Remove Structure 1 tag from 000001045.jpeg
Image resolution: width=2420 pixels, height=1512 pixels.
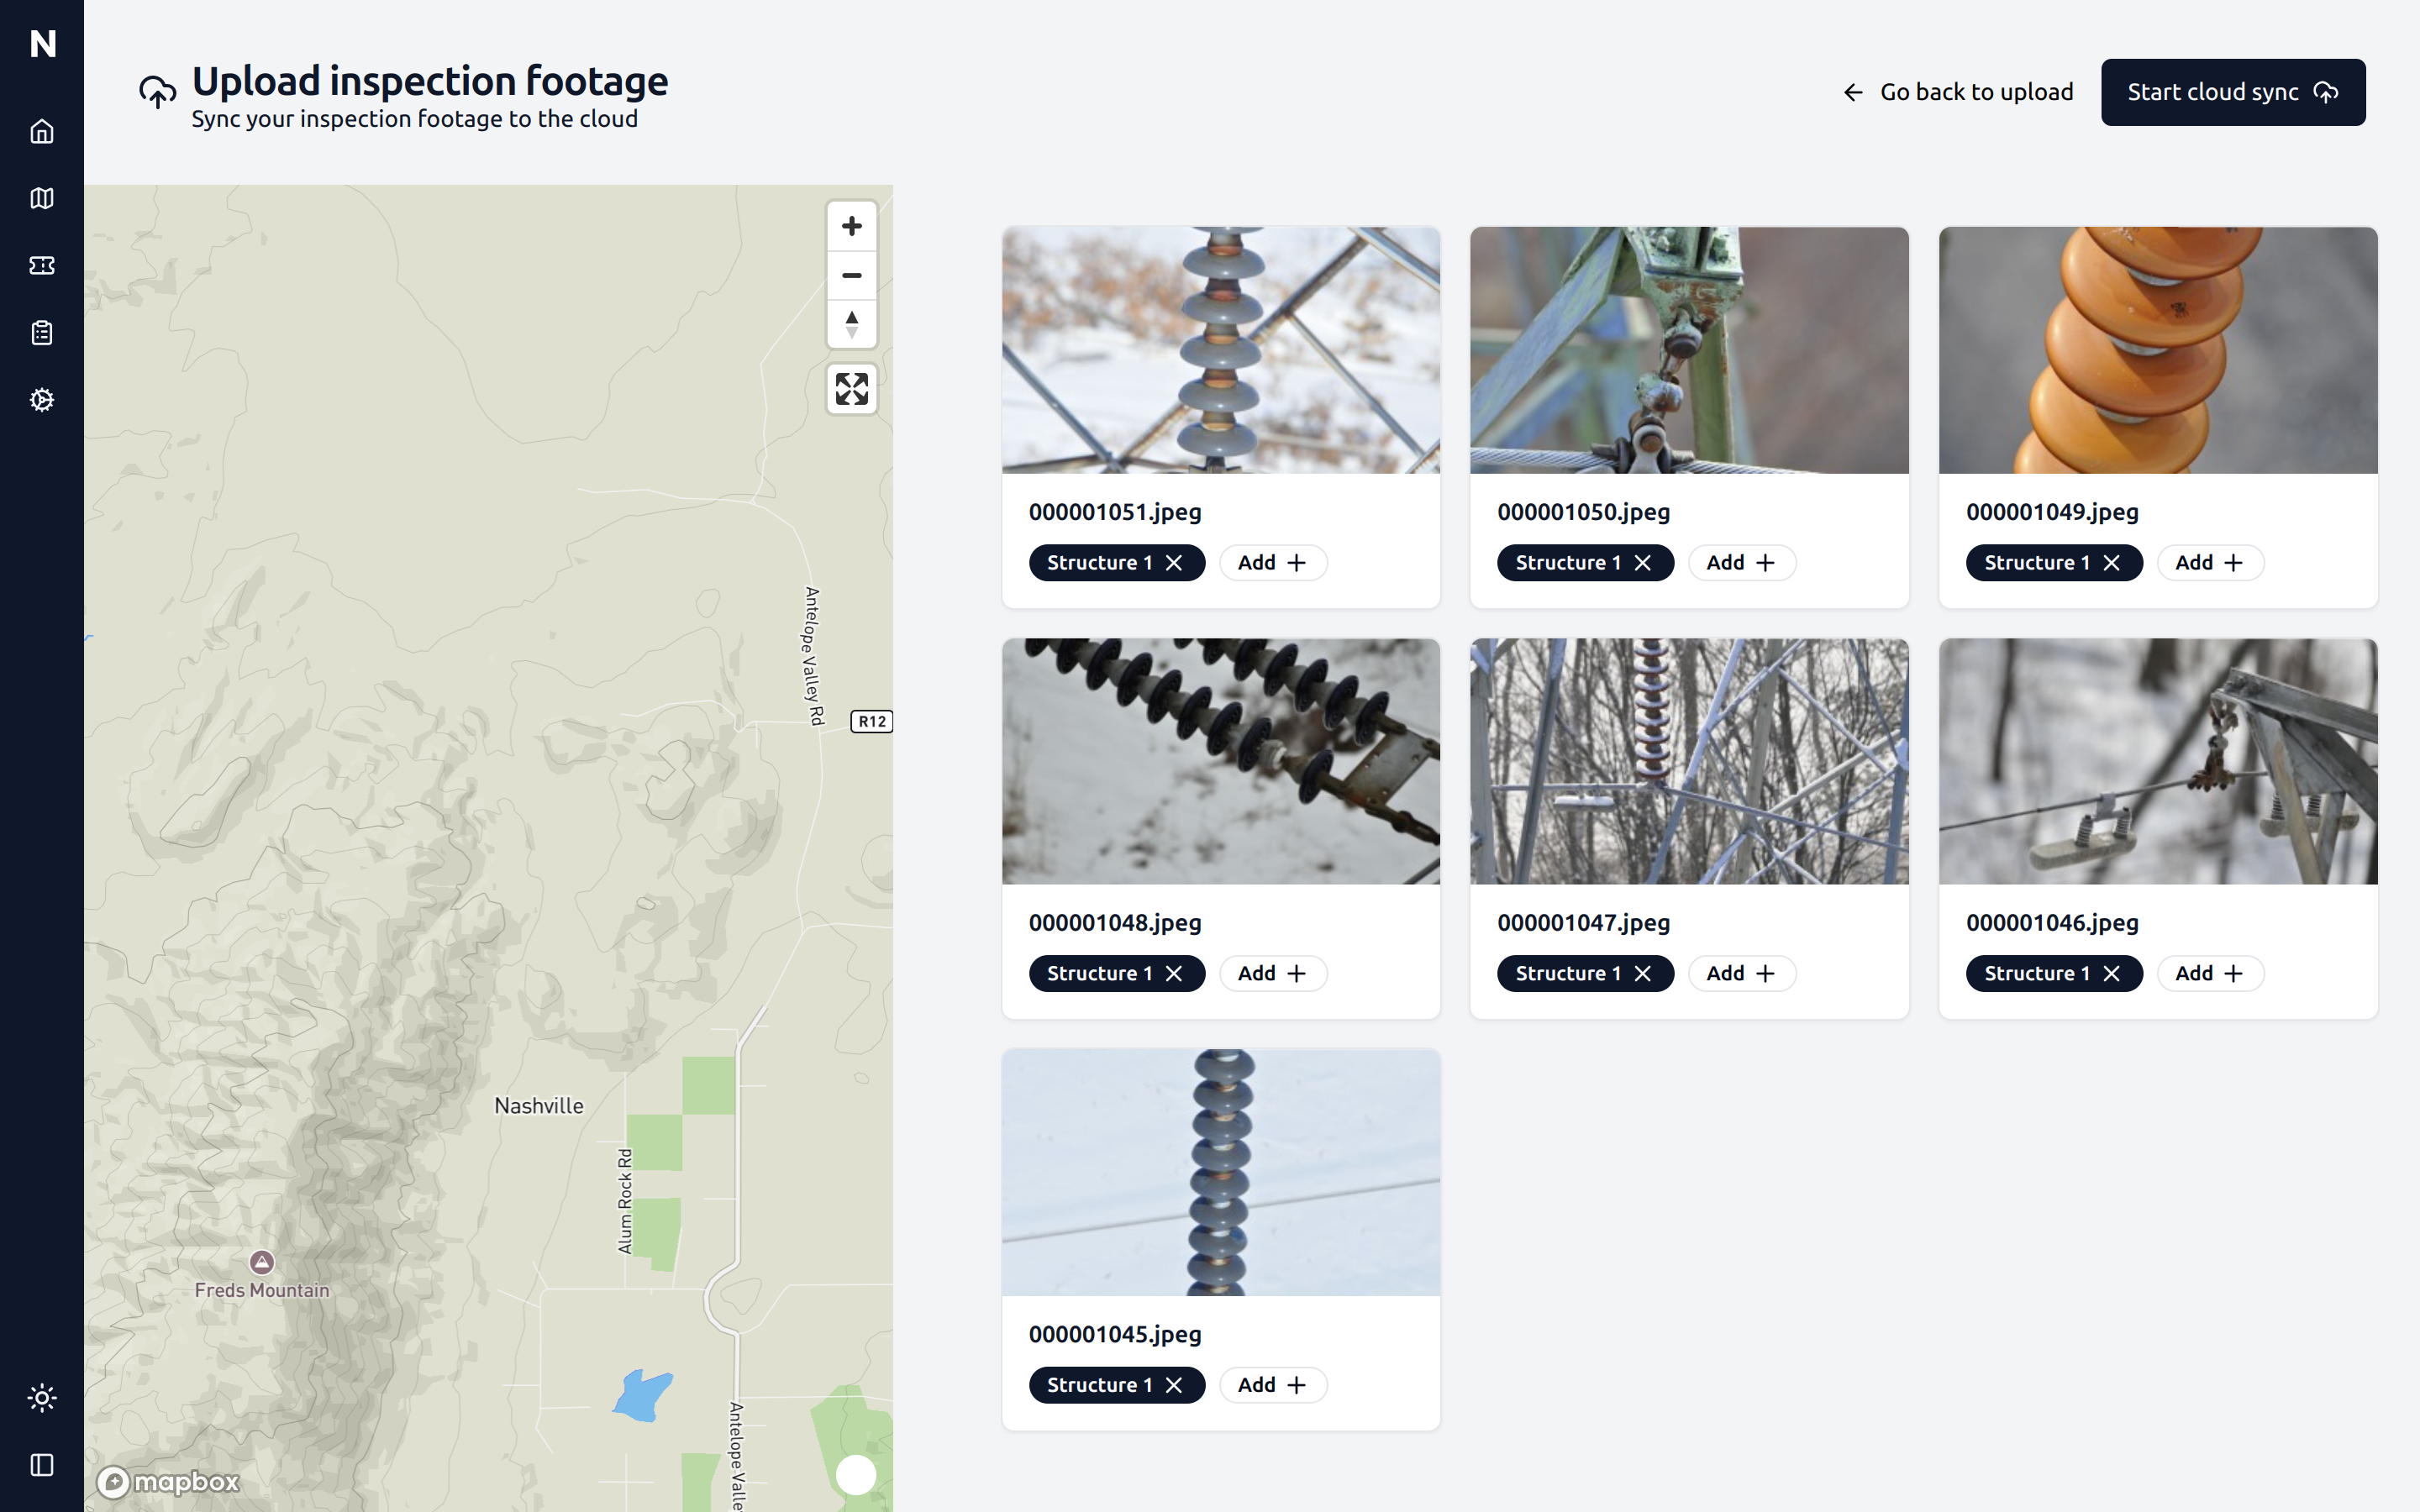coord(1176,1384)
